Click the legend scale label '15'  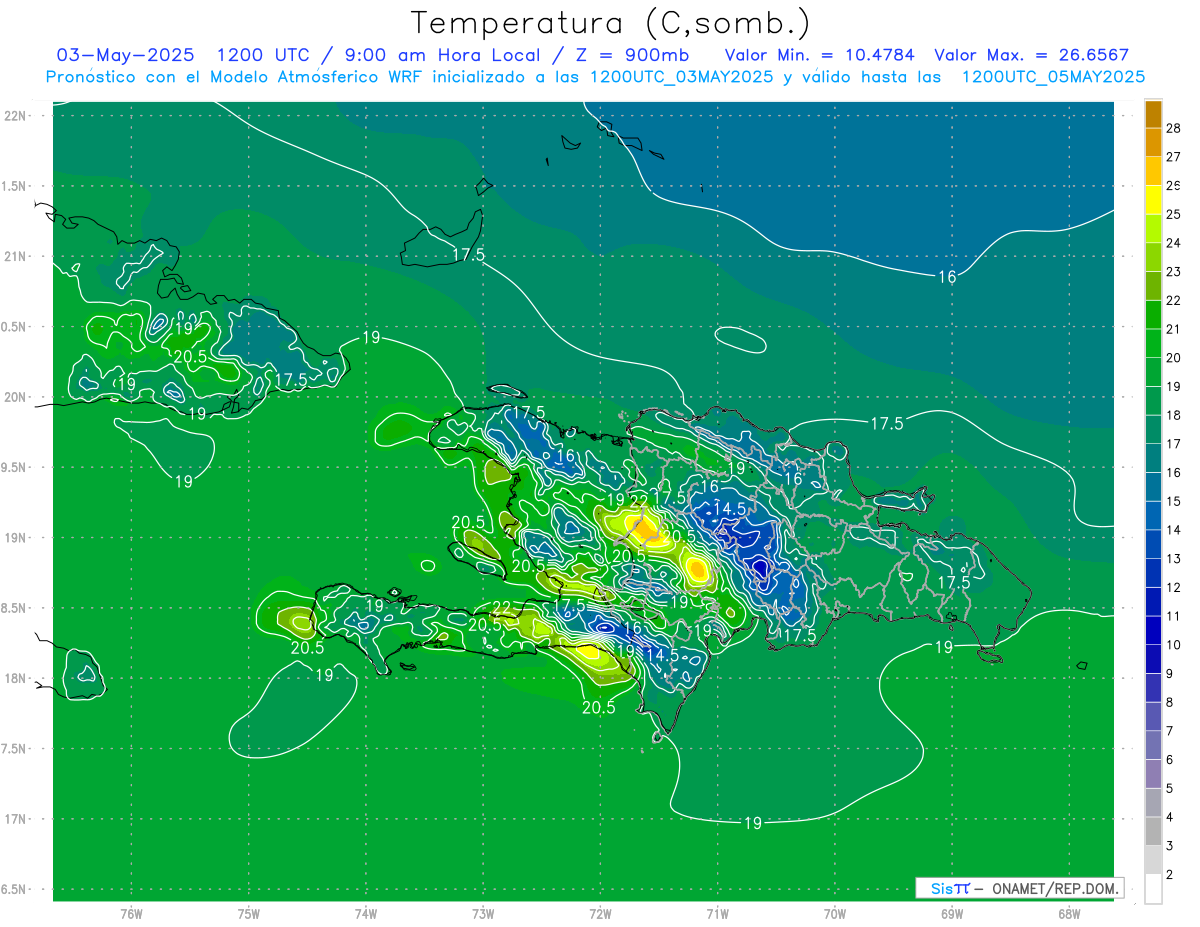[1173, 501]
